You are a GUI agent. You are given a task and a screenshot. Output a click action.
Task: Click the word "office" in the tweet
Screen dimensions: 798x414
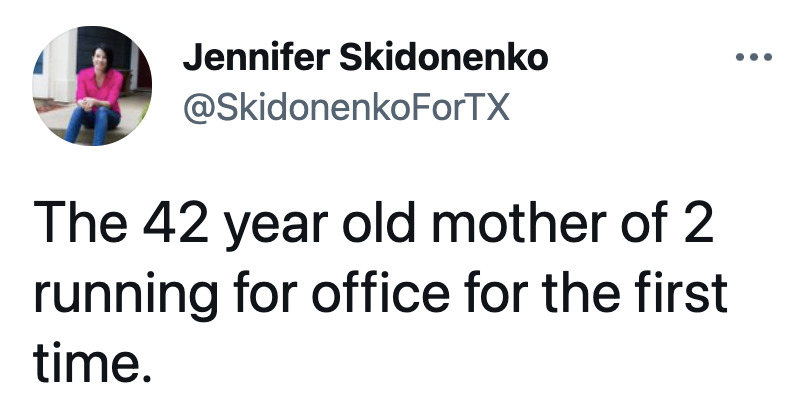point(381,294)
